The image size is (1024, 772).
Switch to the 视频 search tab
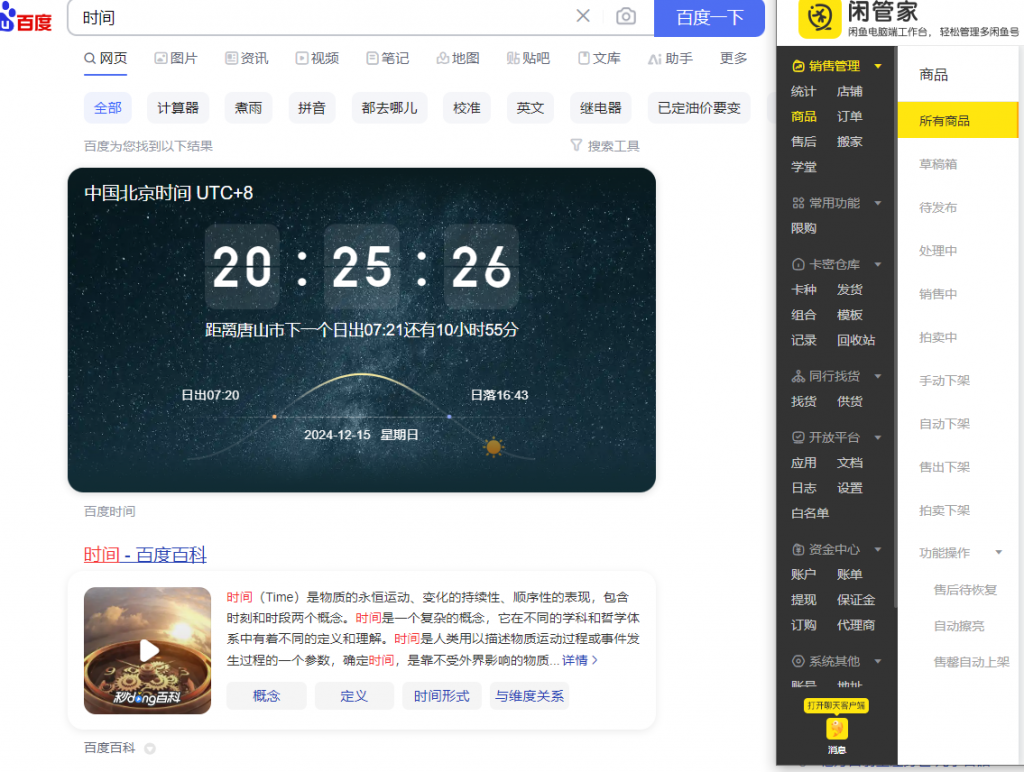(317, 58)
